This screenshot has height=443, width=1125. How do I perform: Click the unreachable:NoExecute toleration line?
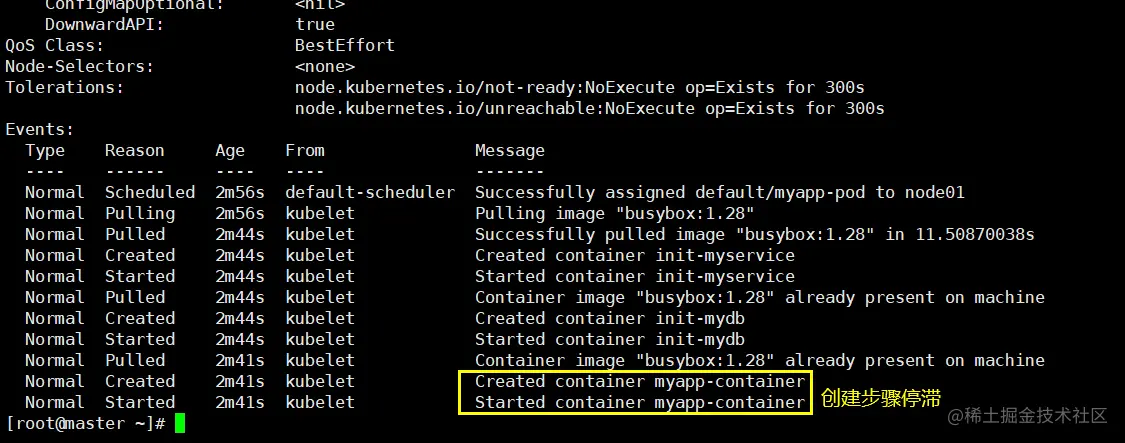click(x=589, y=108)
